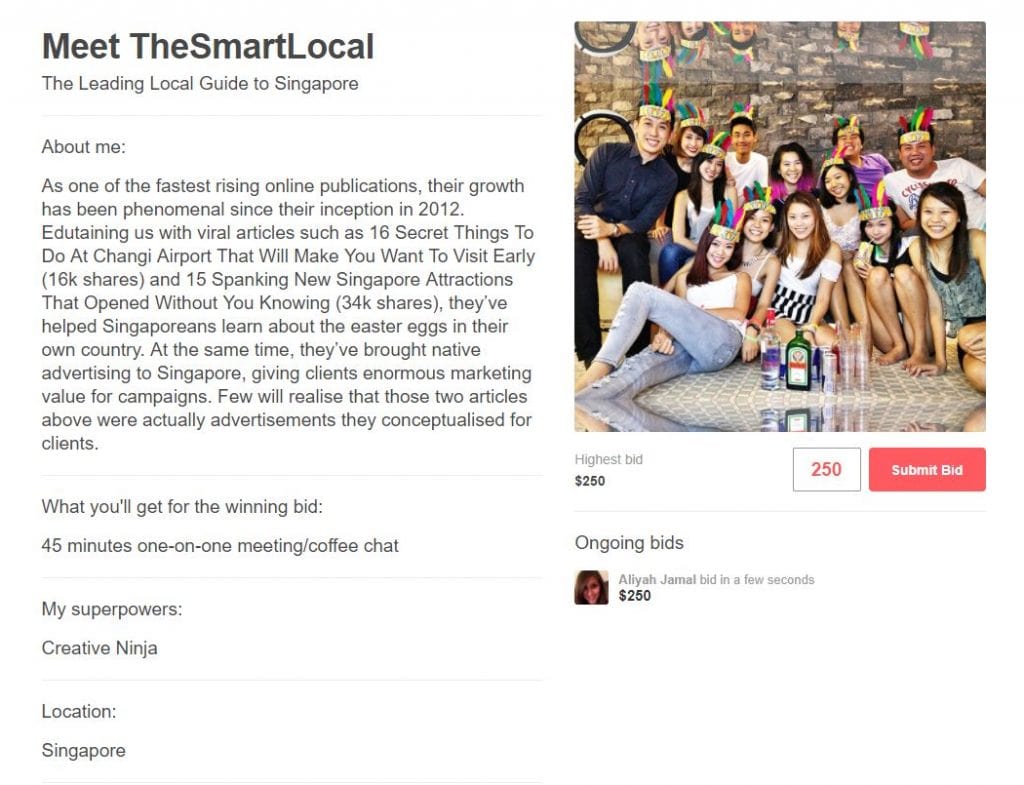Image resolution: width=1024 pixels, height=785 pixels.
Task: Select the Leading Local Guide to Singapore subtitle
Action: [200, 84]
